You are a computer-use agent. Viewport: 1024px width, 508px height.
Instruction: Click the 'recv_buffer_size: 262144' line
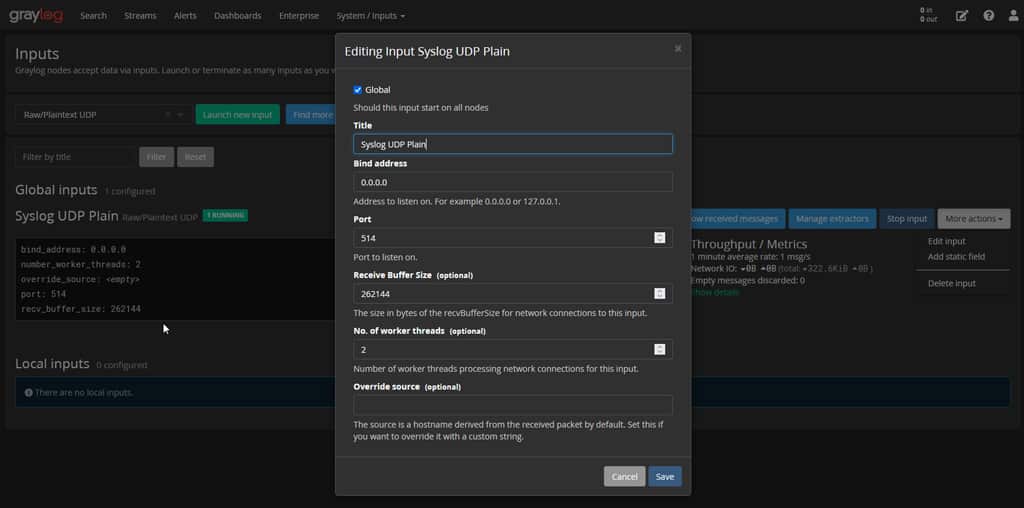[80, 309]
